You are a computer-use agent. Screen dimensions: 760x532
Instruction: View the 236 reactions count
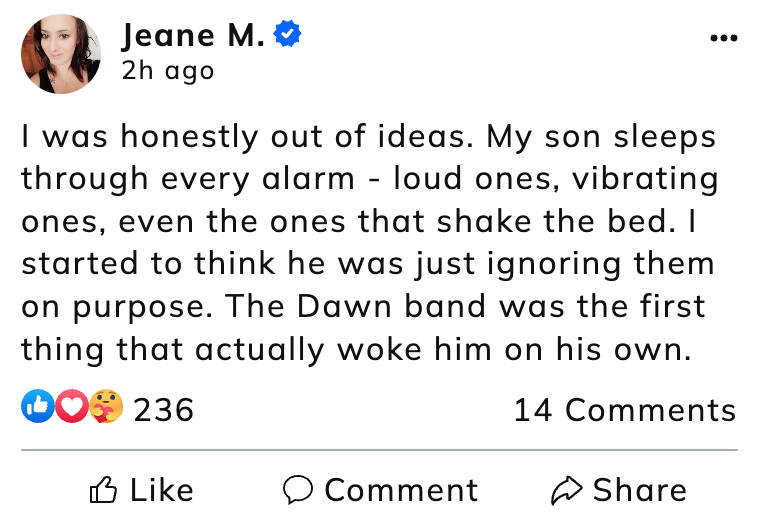[x=163, y=410]
